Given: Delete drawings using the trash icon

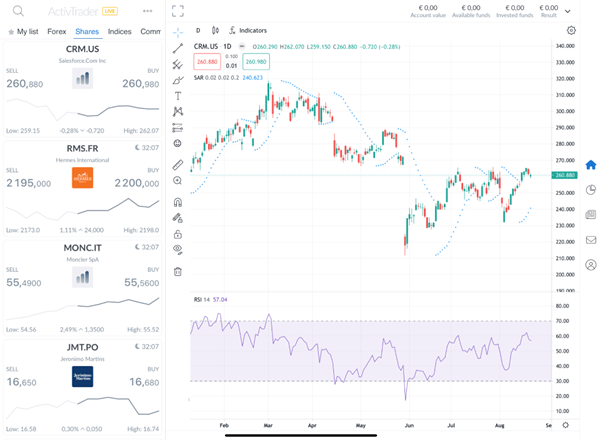Looking at the screenshot, I should coord(178,271).
